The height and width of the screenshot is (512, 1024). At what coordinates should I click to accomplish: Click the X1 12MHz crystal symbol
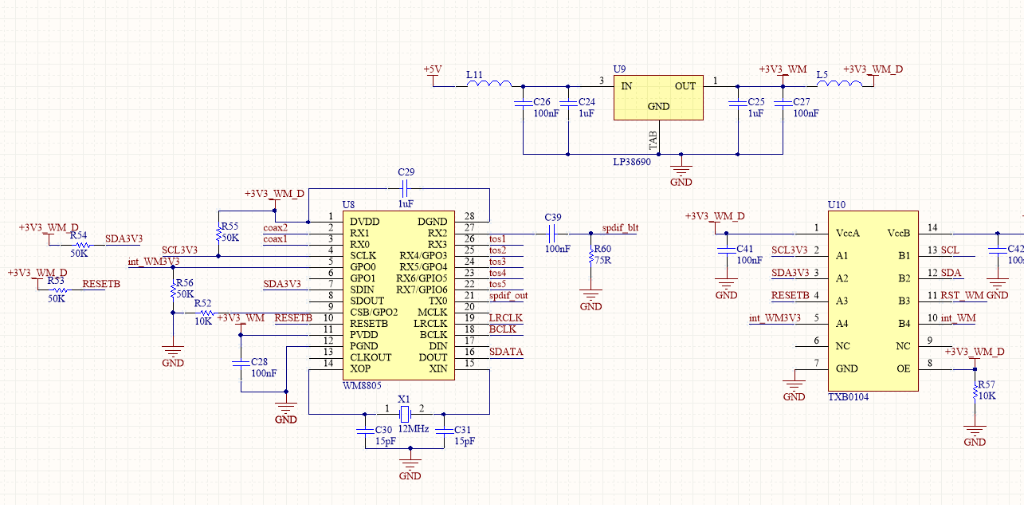pos(404,412)
